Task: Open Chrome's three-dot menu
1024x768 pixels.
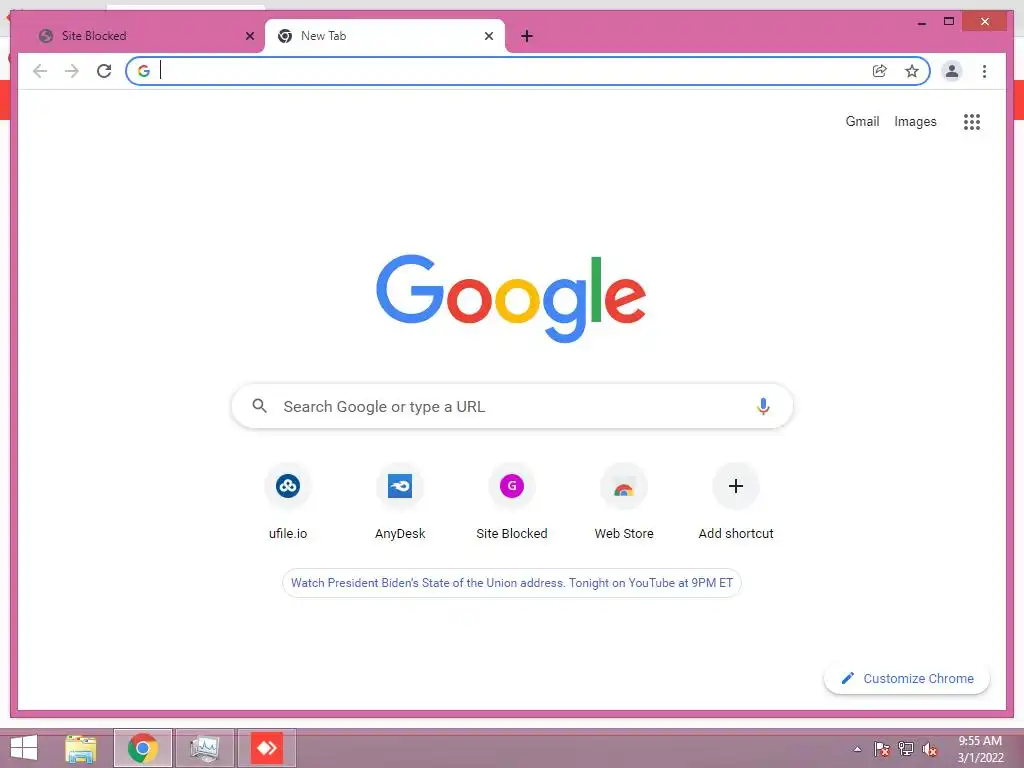Action: [x=984, y=71]
